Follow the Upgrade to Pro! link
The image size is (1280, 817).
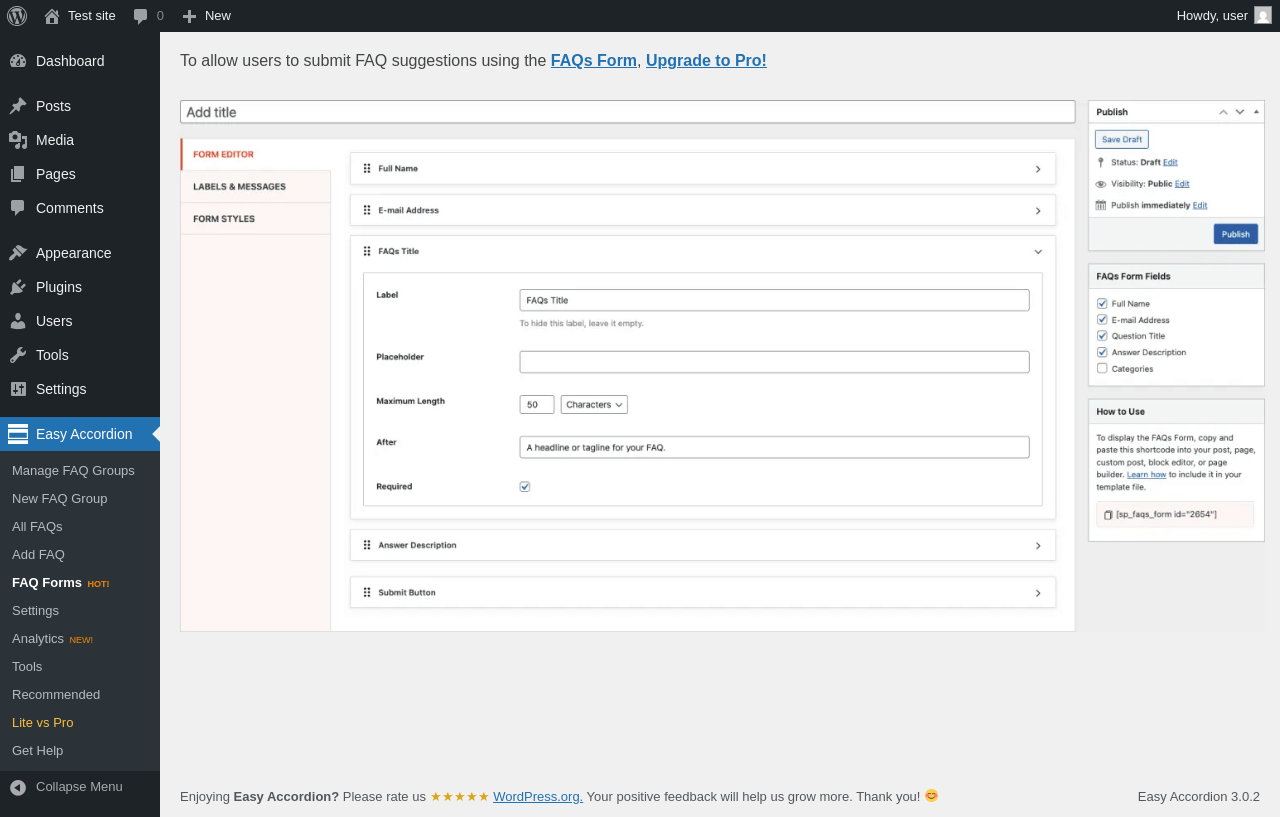tap(706, 61)
